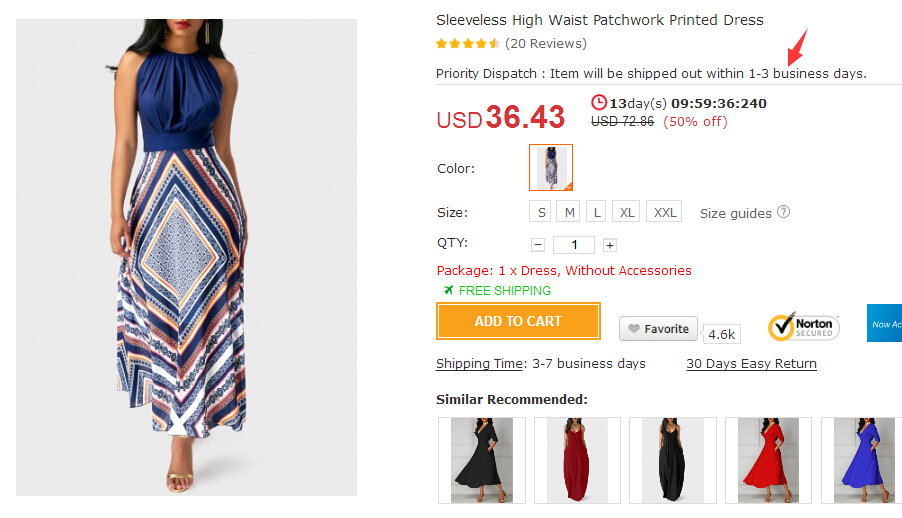Add the dress to Favorites

coord(657,329)
